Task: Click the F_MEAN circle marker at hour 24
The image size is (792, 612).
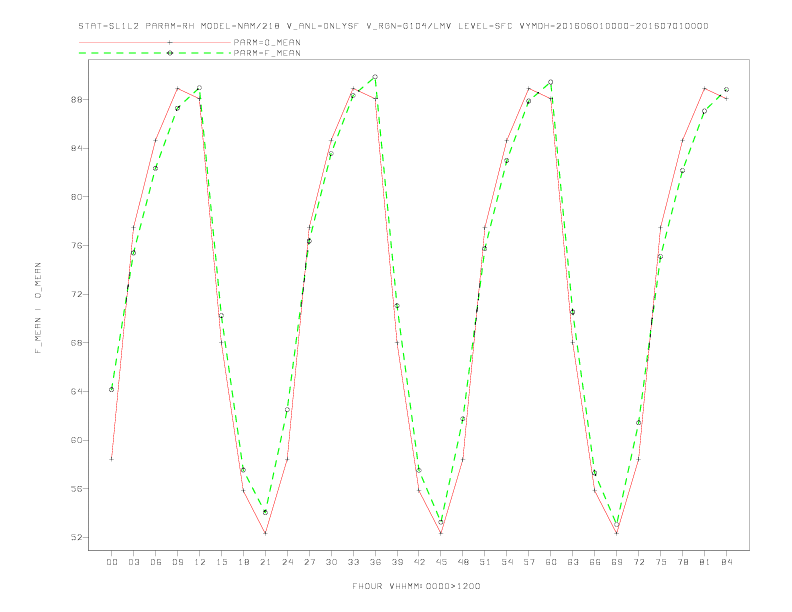Action: click(x=287, y=410)
